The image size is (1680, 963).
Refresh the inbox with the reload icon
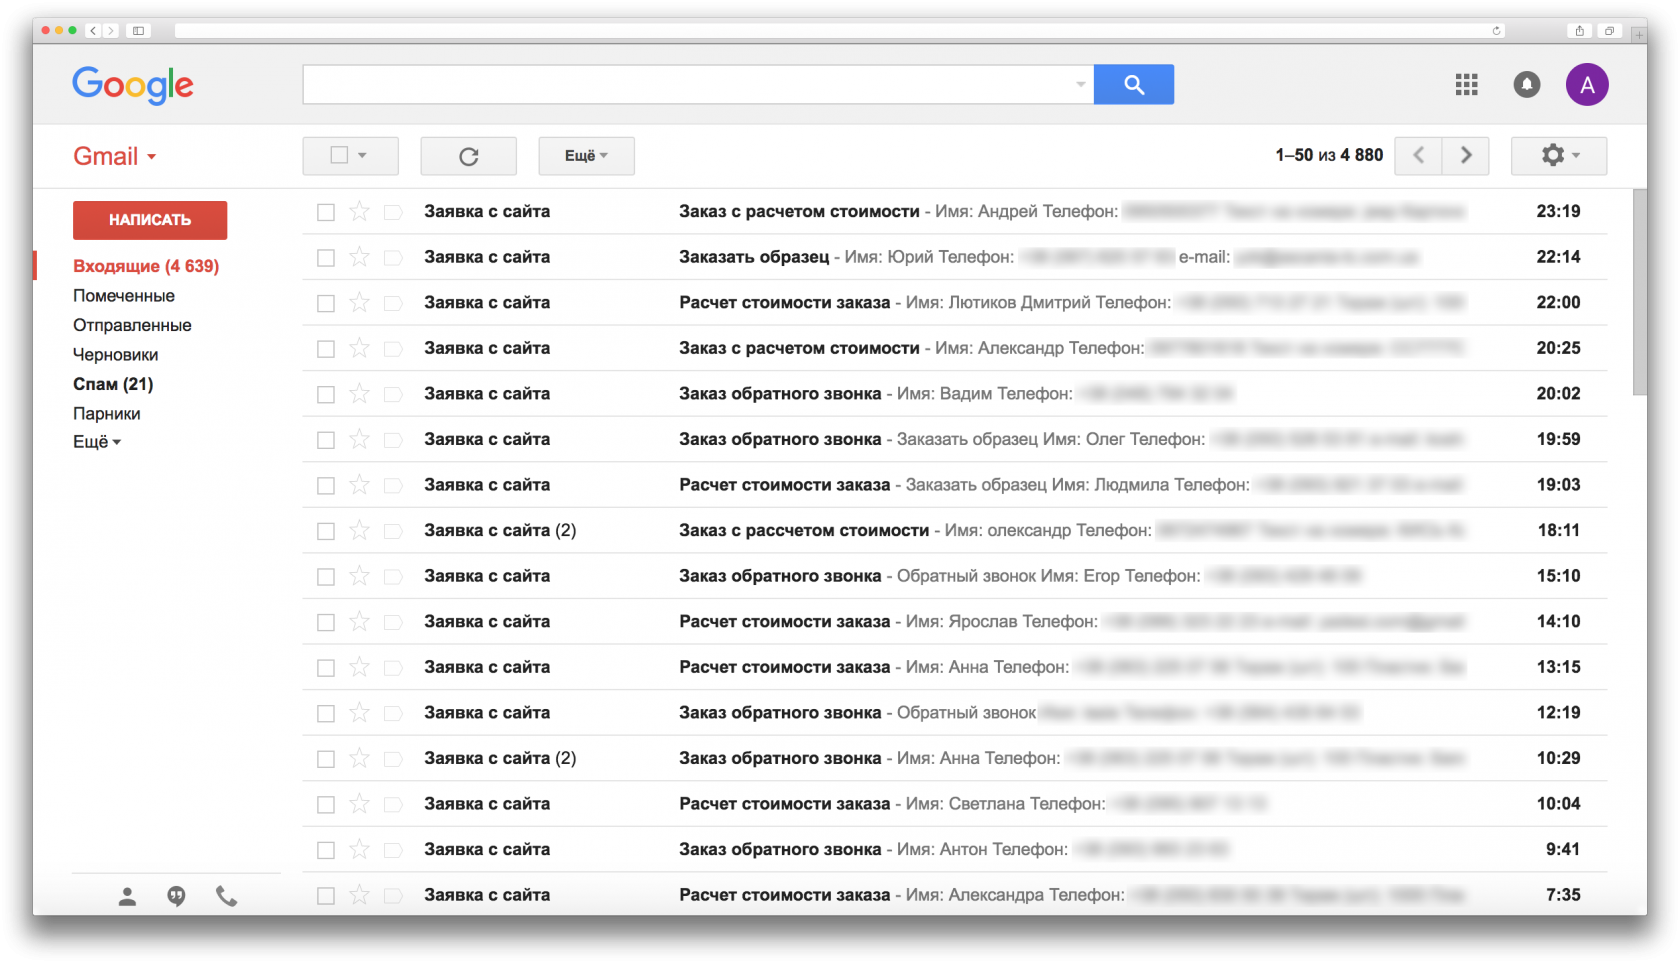click(468, 156)
